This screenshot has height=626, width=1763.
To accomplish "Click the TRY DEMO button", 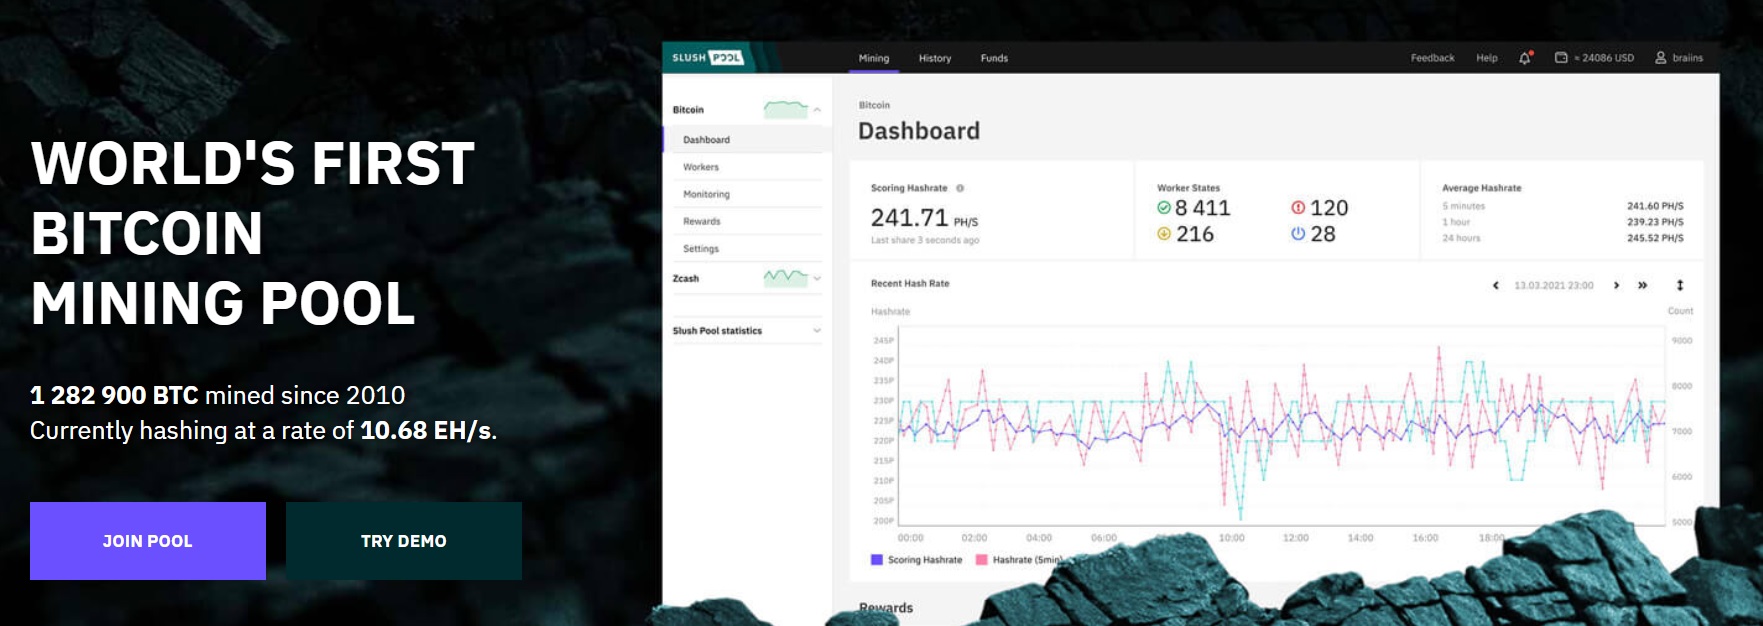I will point(404,541).
